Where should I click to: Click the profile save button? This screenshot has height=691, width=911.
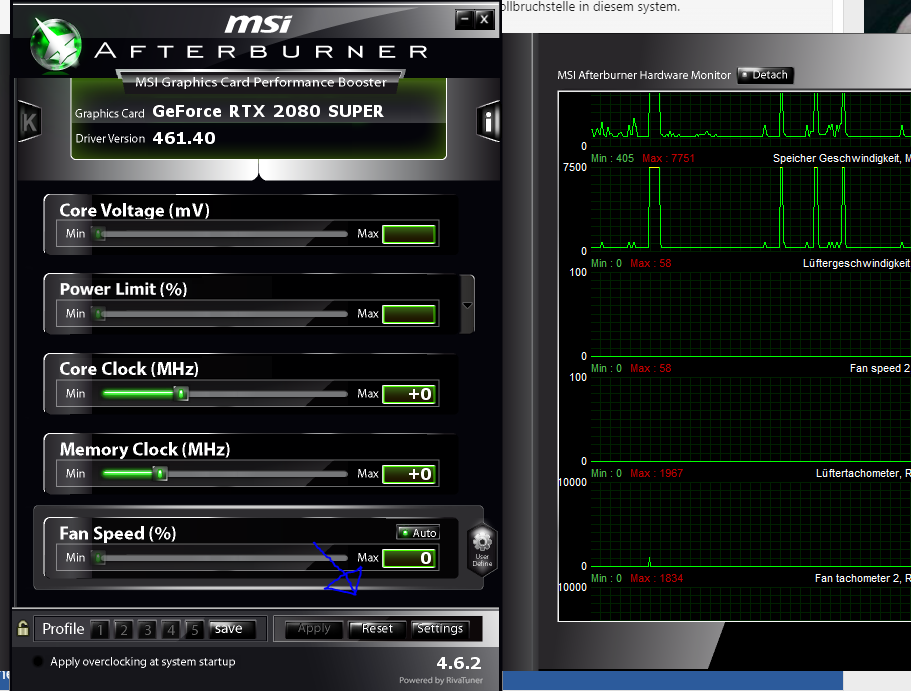coord(232,629)
